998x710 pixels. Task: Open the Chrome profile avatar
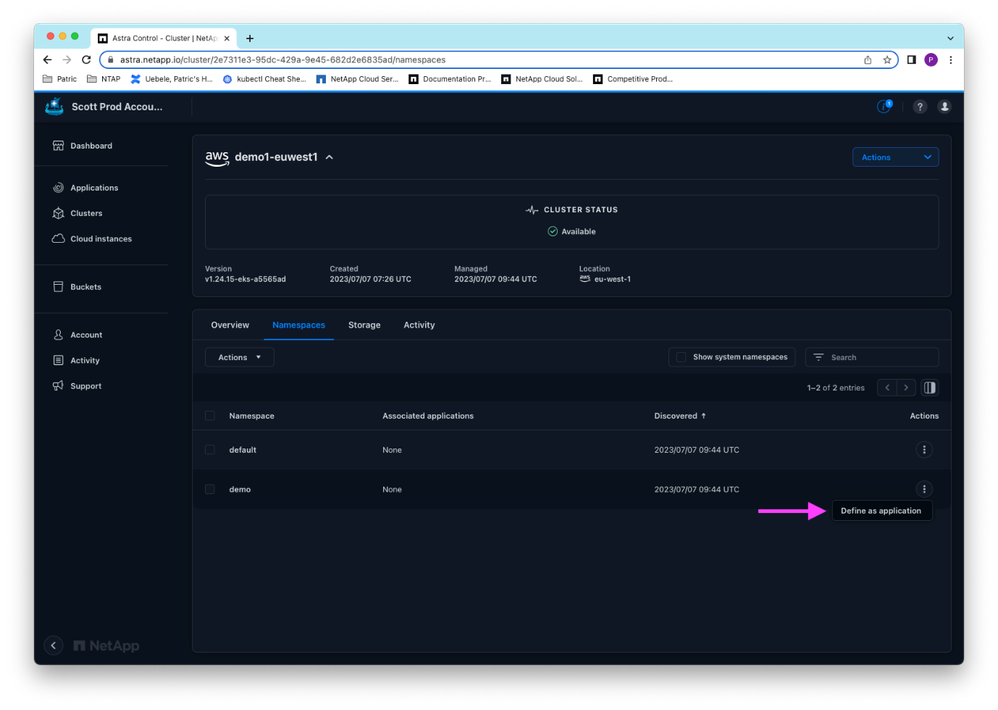(931, 60)
